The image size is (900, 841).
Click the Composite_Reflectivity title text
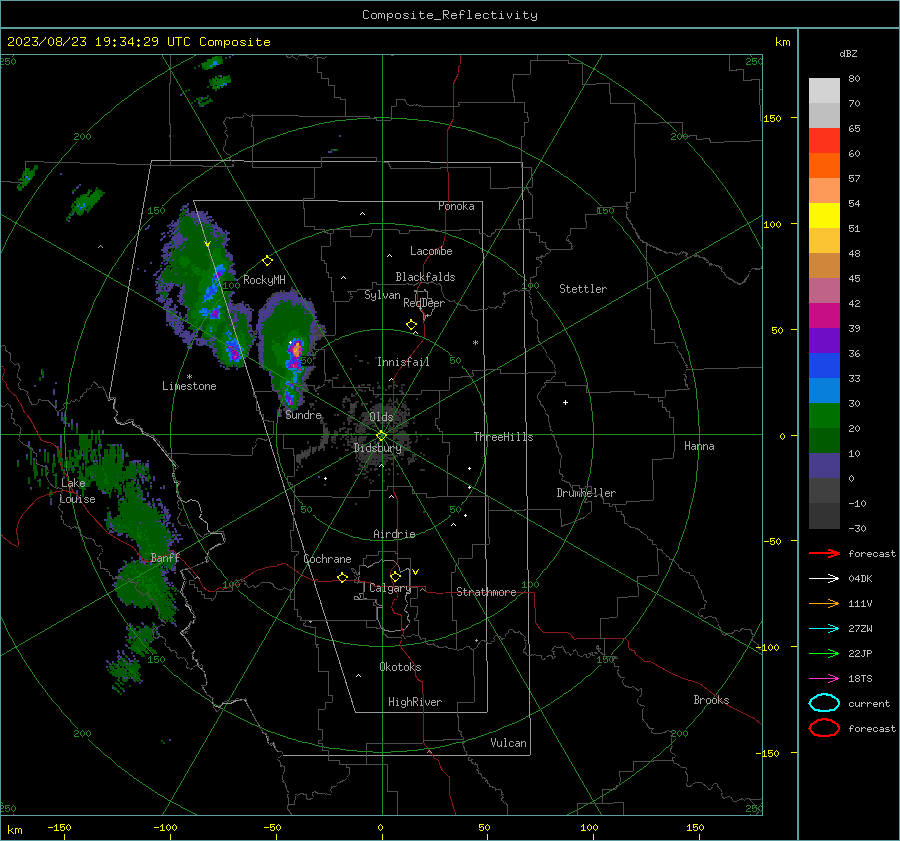pos(449,15)
